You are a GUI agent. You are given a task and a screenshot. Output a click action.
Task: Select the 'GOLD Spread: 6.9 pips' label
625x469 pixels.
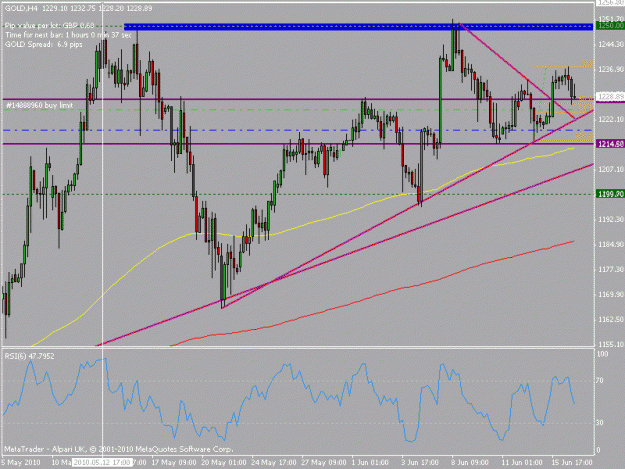click(43, 44)
